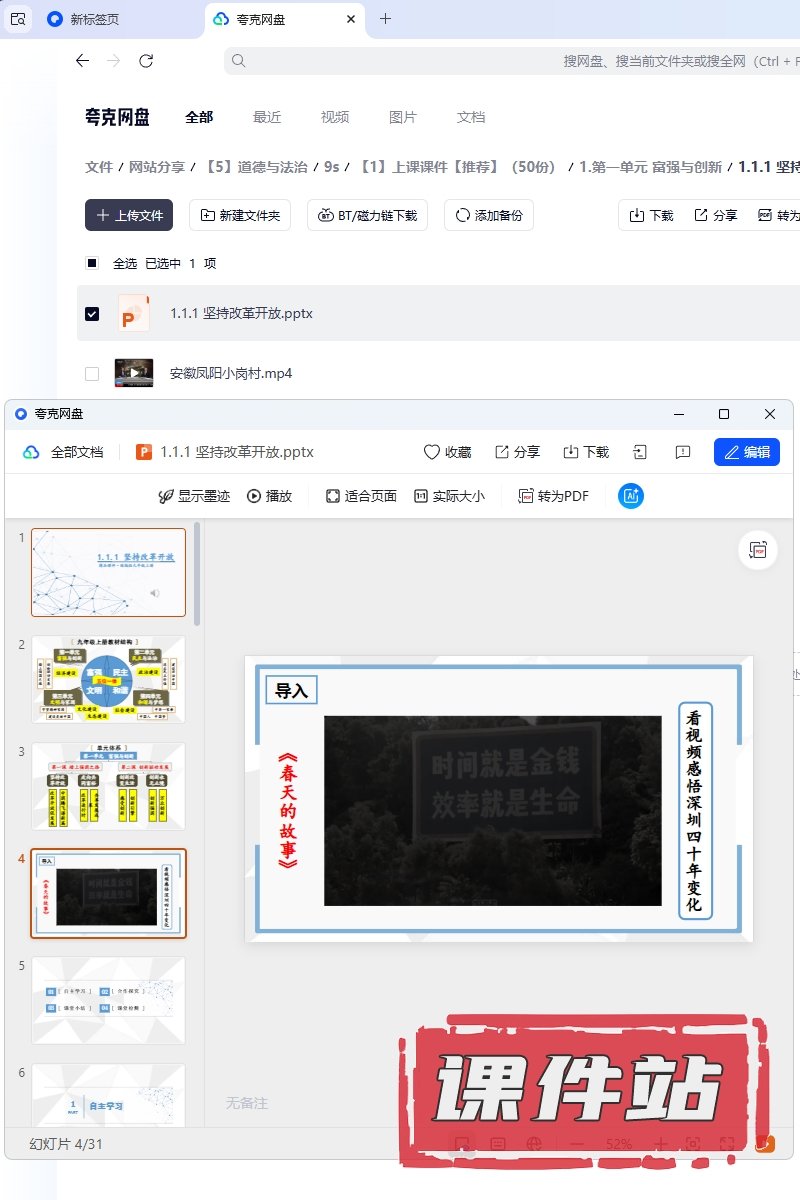The height and width of the screenshot is (1200, 800).
Task: Click 收藏 heart to favorite file
Action: tap(447, 452)
